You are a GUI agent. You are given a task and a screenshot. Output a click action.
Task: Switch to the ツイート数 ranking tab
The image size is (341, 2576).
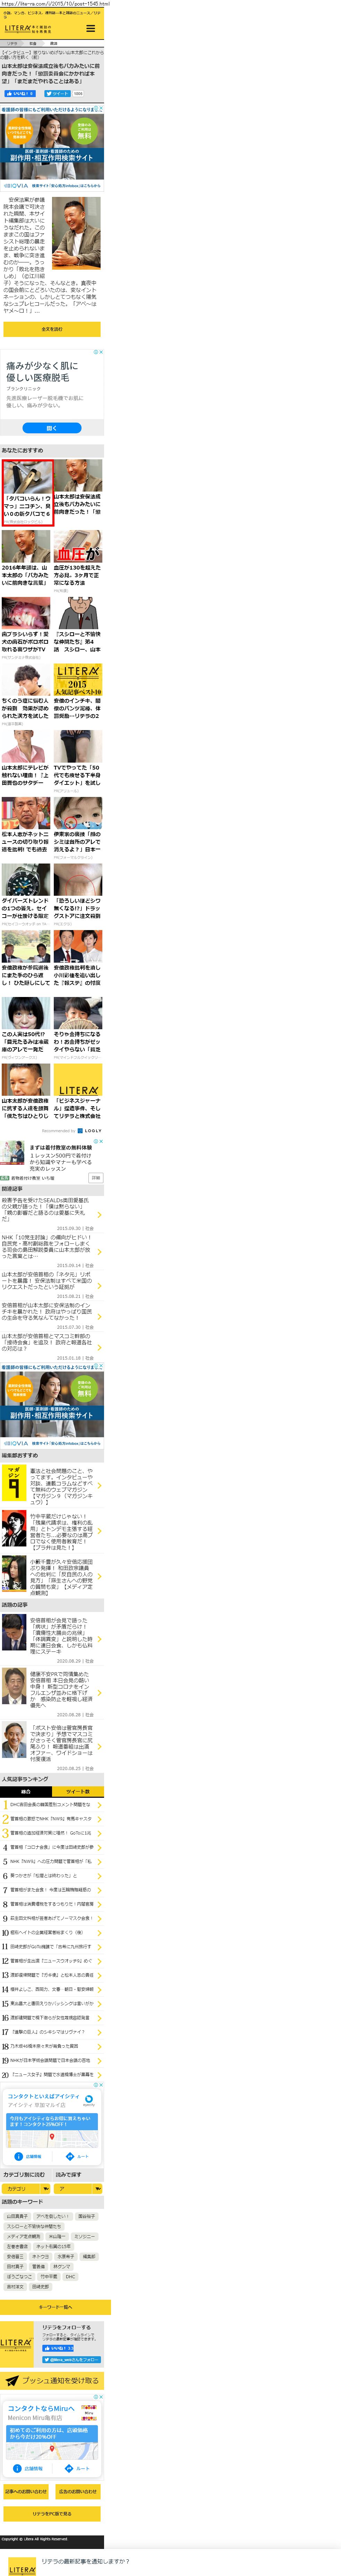point(78,1792)
